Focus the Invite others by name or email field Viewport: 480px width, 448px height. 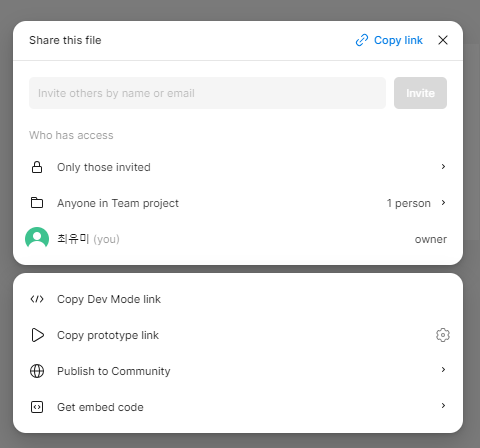point(207,93)
